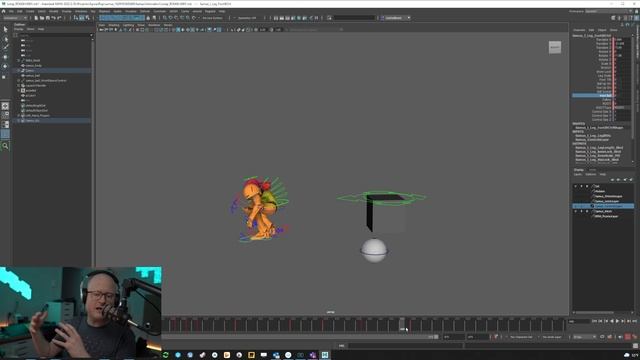
Task: Click the range slider end handle
Action: click(436, 337)
